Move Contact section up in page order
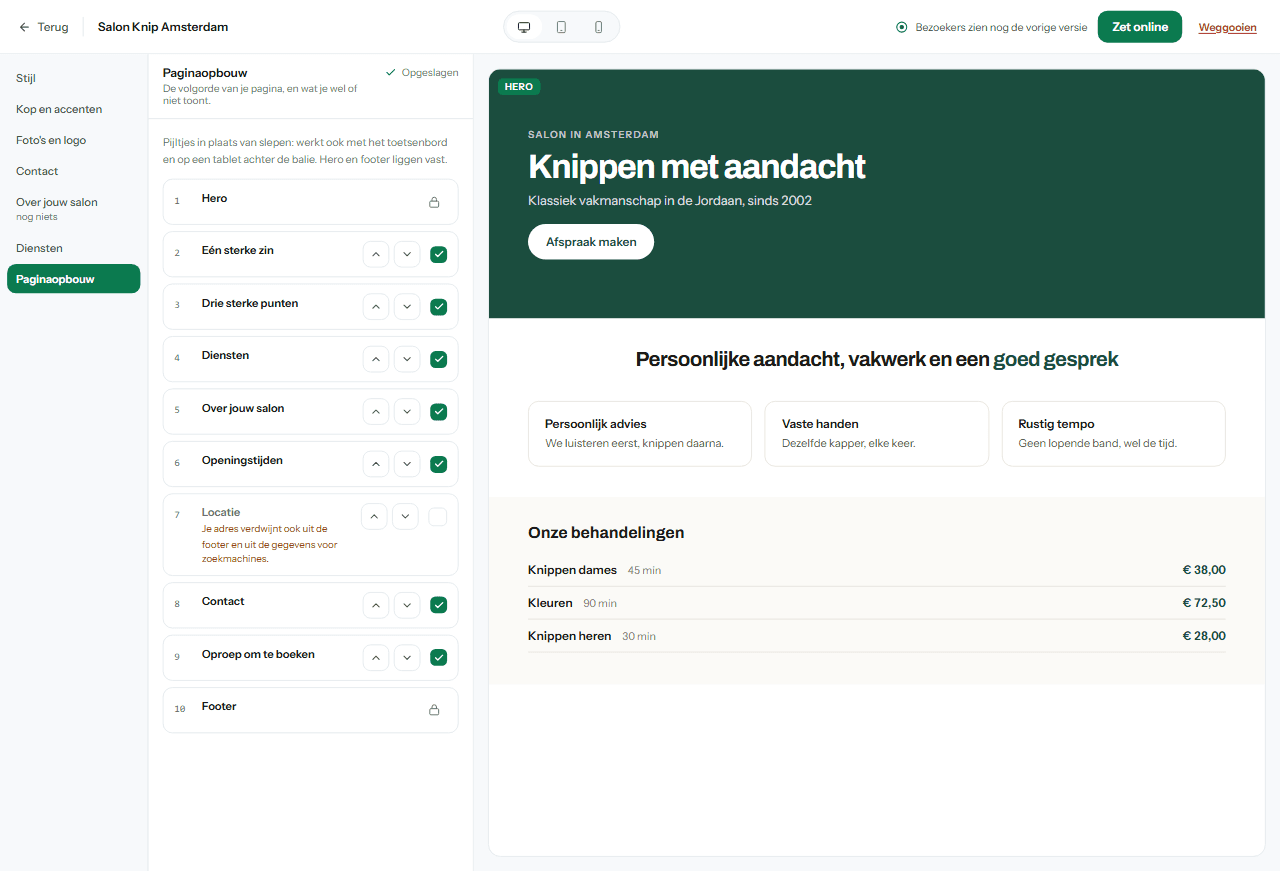 pyautogui.click(x=375, y=605)
